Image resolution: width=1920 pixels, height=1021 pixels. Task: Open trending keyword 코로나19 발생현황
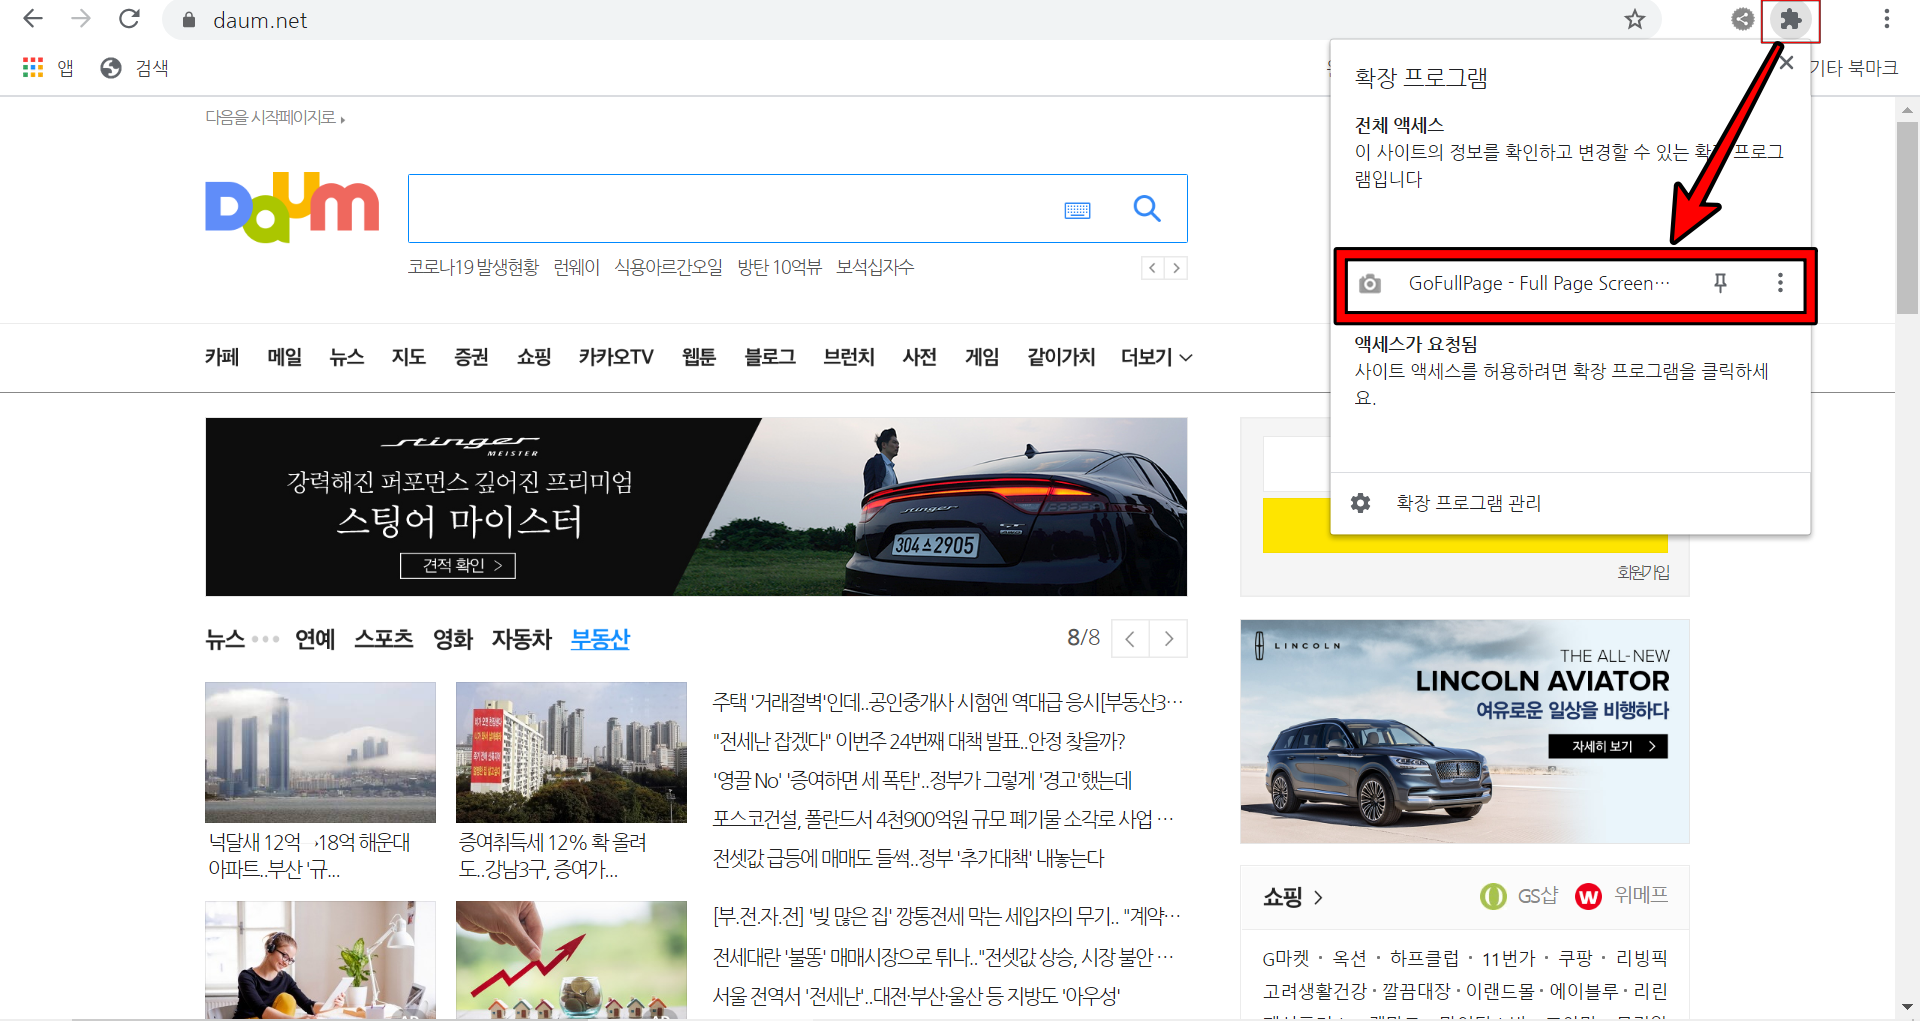coord(473,267)
